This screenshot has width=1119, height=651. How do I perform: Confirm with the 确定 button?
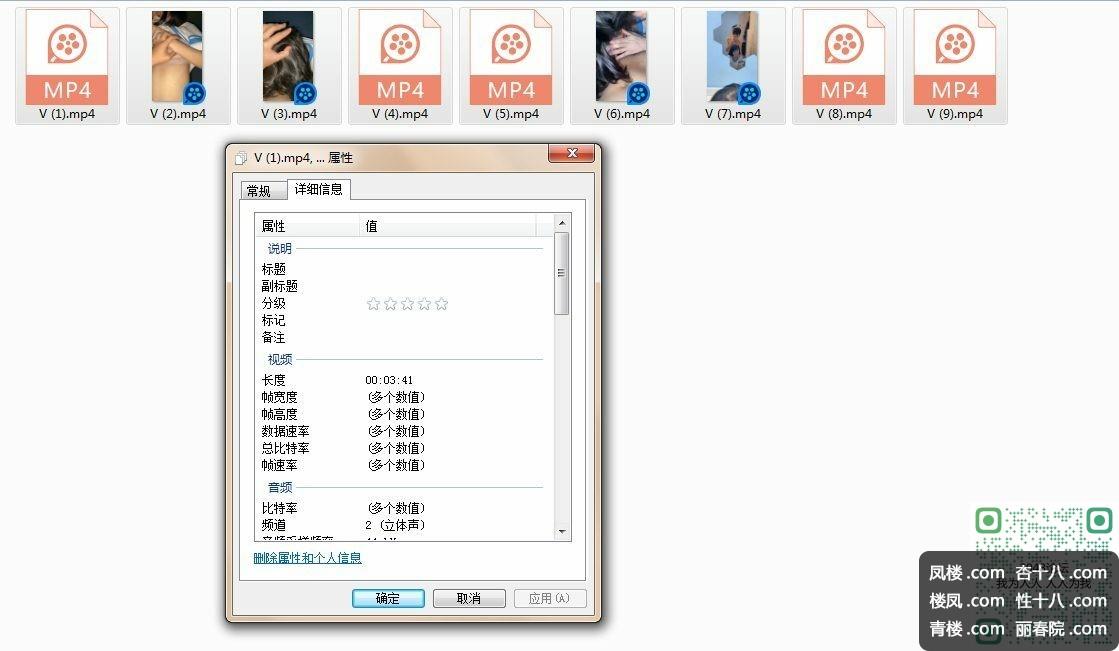(x=388, y=598)
